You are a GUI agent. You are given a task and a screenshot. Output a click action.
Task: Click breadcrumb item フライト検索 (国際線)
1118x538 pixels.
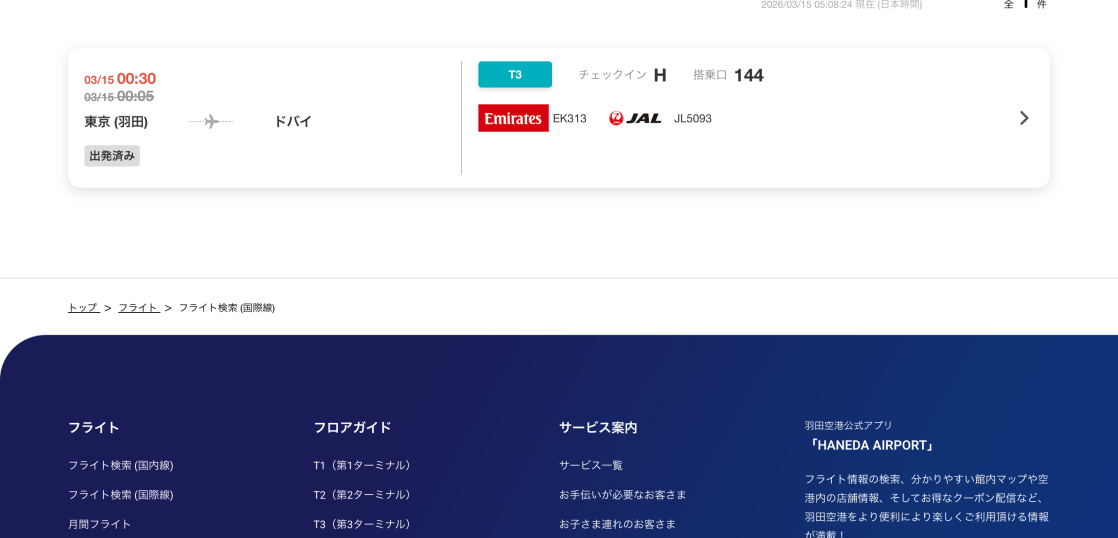pos(227,308)
